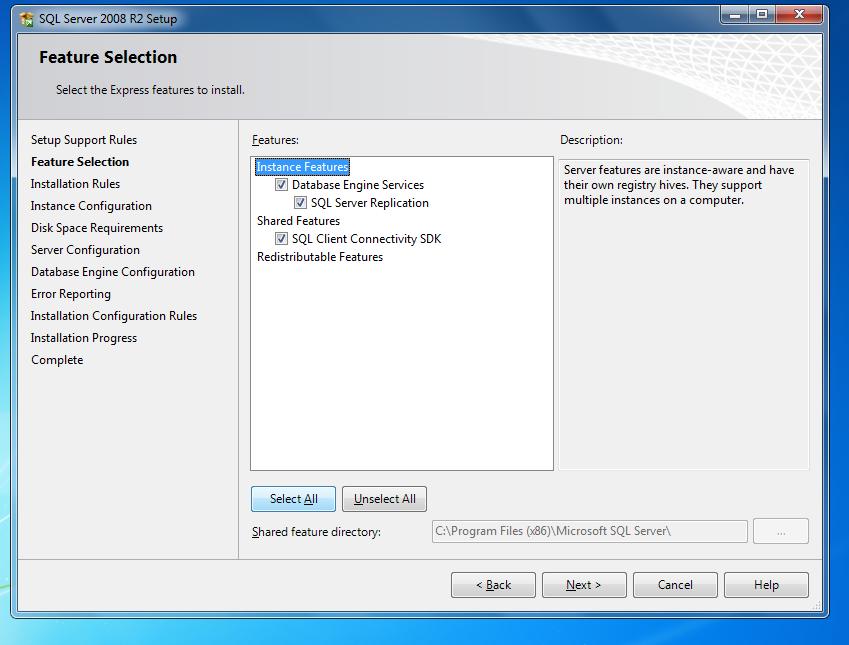Select the Instance Features tree node
849x645 pixels.
(302, 167)
